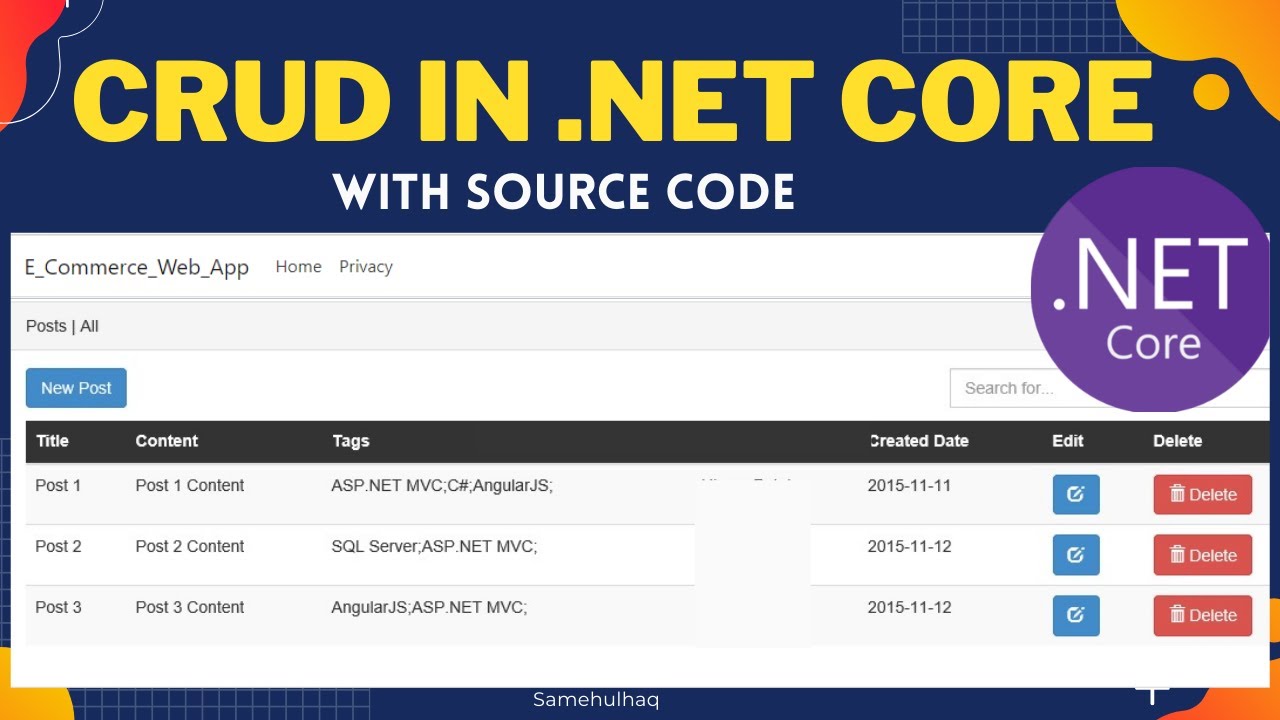Click the purple .NET Core logo
This screenshot has width=1280, height=720.
[x=1152, y=290]
